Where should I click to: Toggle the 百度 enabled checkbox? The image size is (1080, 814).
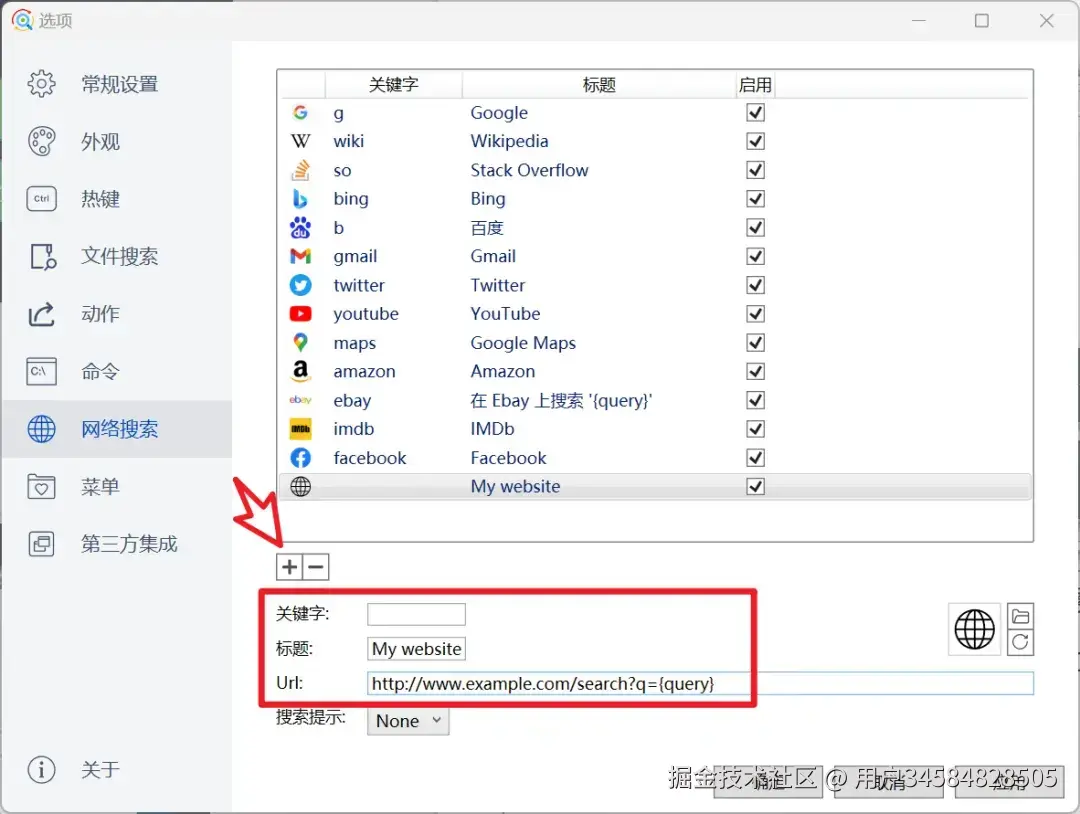pyautogui.click(x=756, y=227)
